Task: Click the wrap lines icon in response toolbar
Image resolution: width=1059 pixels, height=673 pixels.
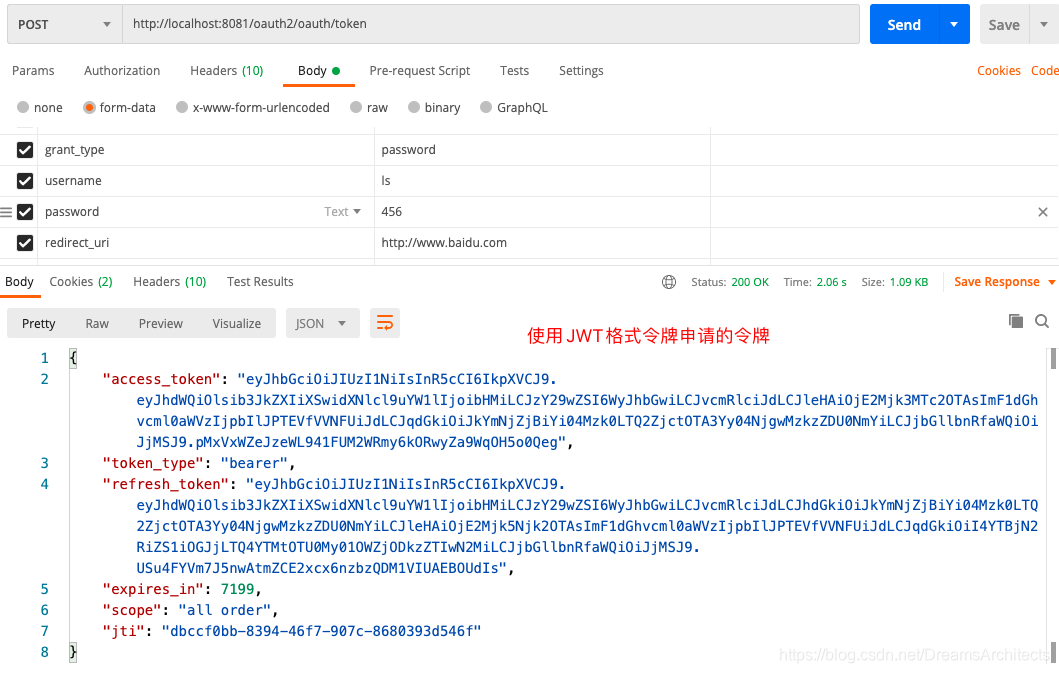Action: 385,323
